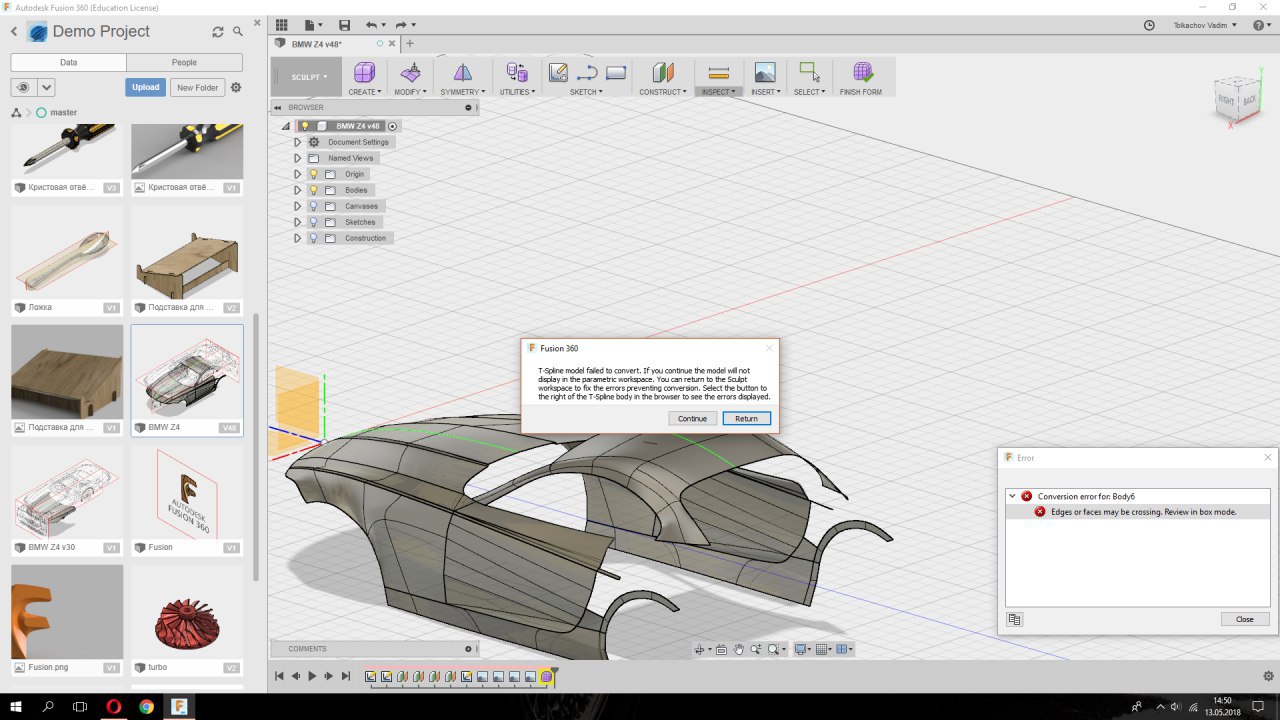The height and width of the screenshot is (720, 1280).
Task: Collapse the BMW Z4 v48 root node
Action: 285,126
